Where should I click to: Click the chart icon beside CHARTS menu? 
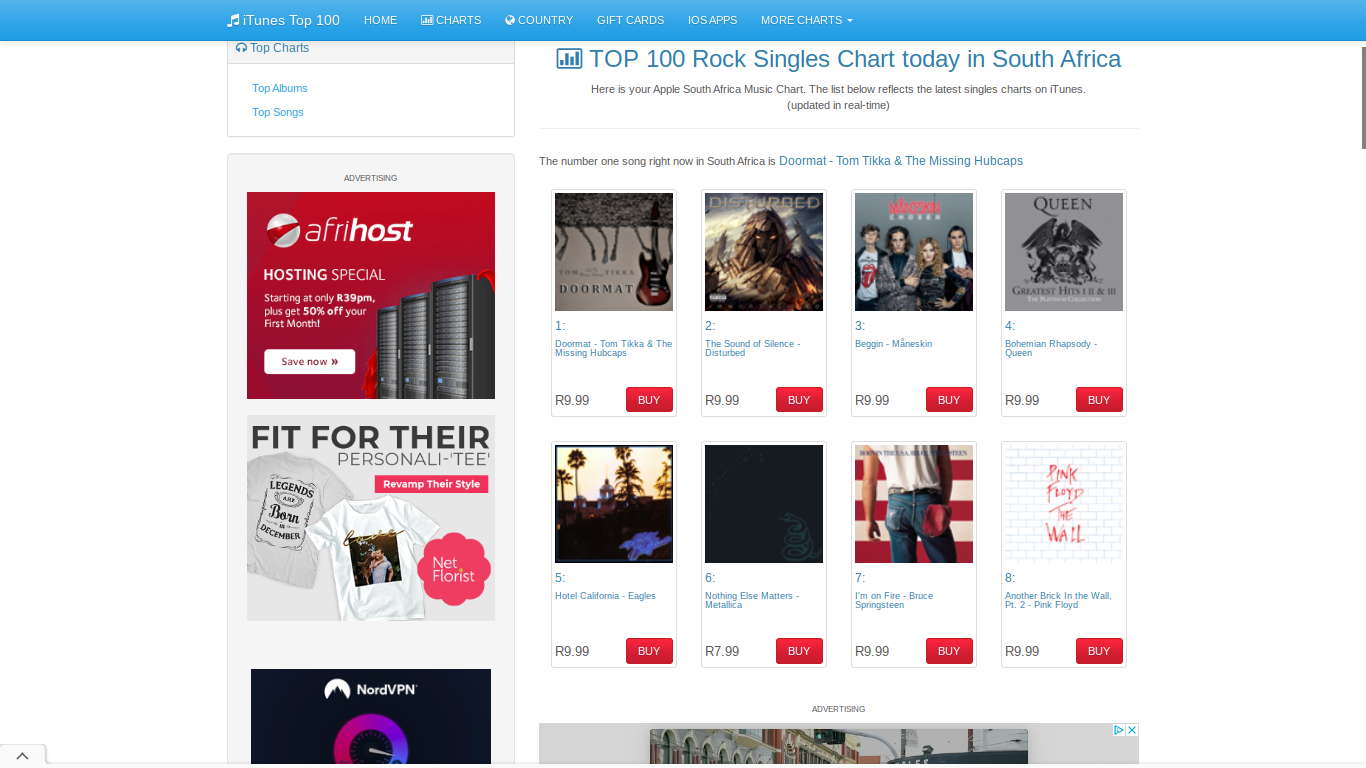click(427, 20)
